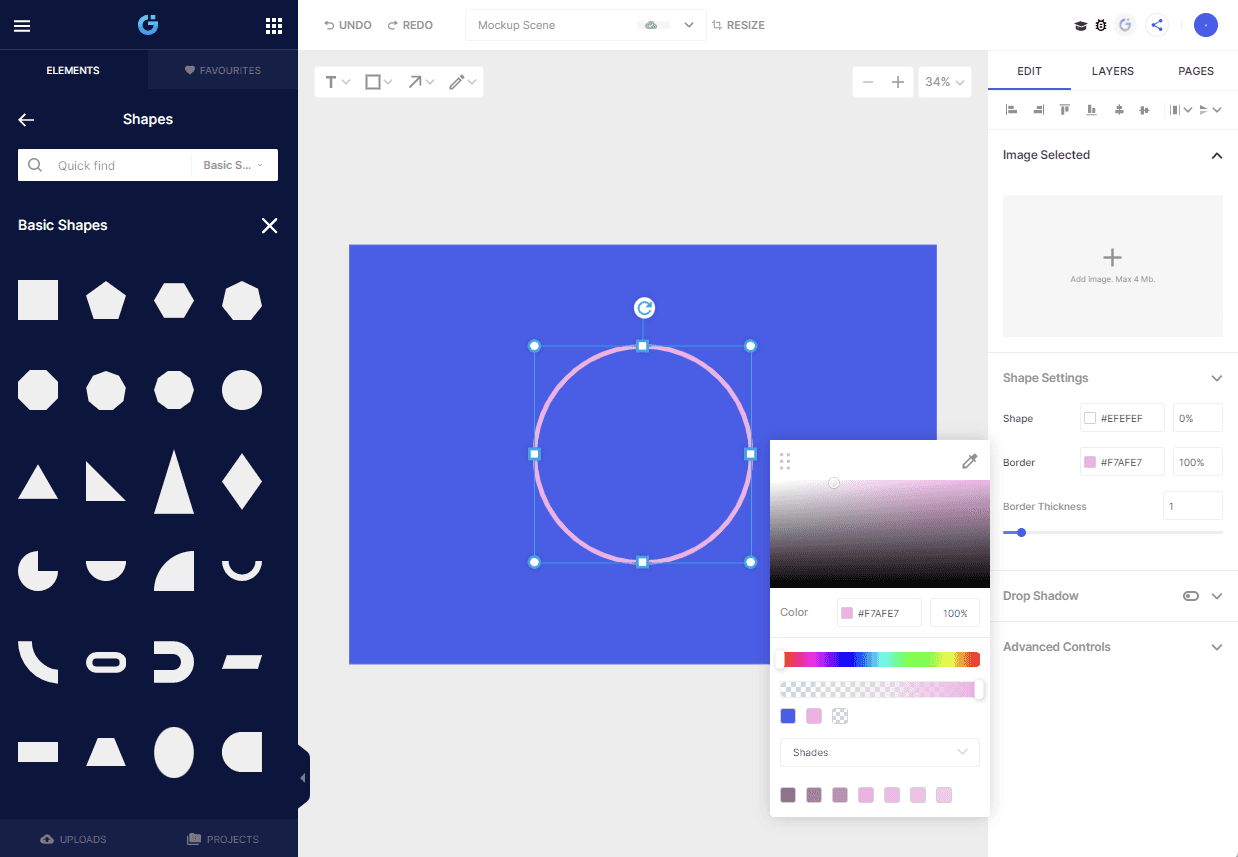Zoom in with the plus button
The image size is (1238, 857).
point(898,82)
